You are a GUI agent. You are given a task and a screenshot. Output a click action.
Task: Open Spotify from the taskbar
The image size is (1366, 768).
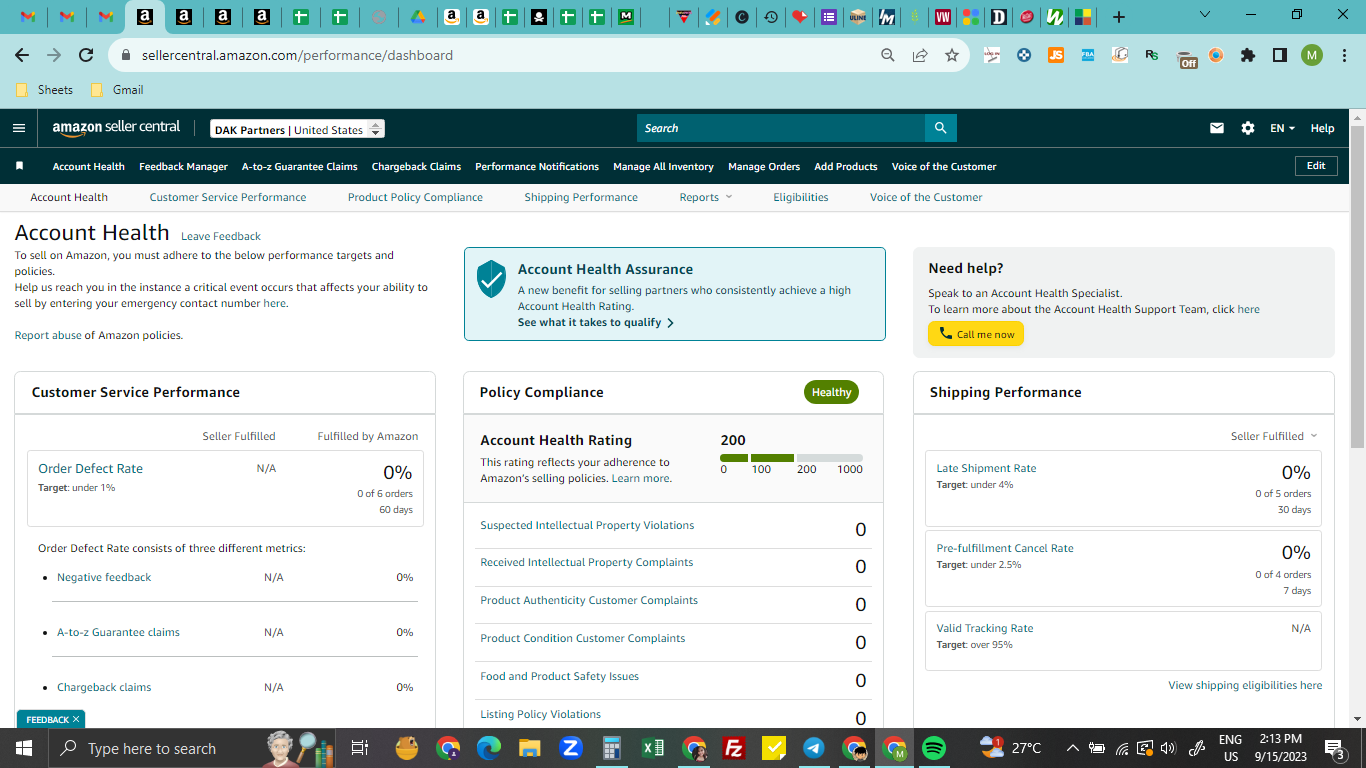934,748
